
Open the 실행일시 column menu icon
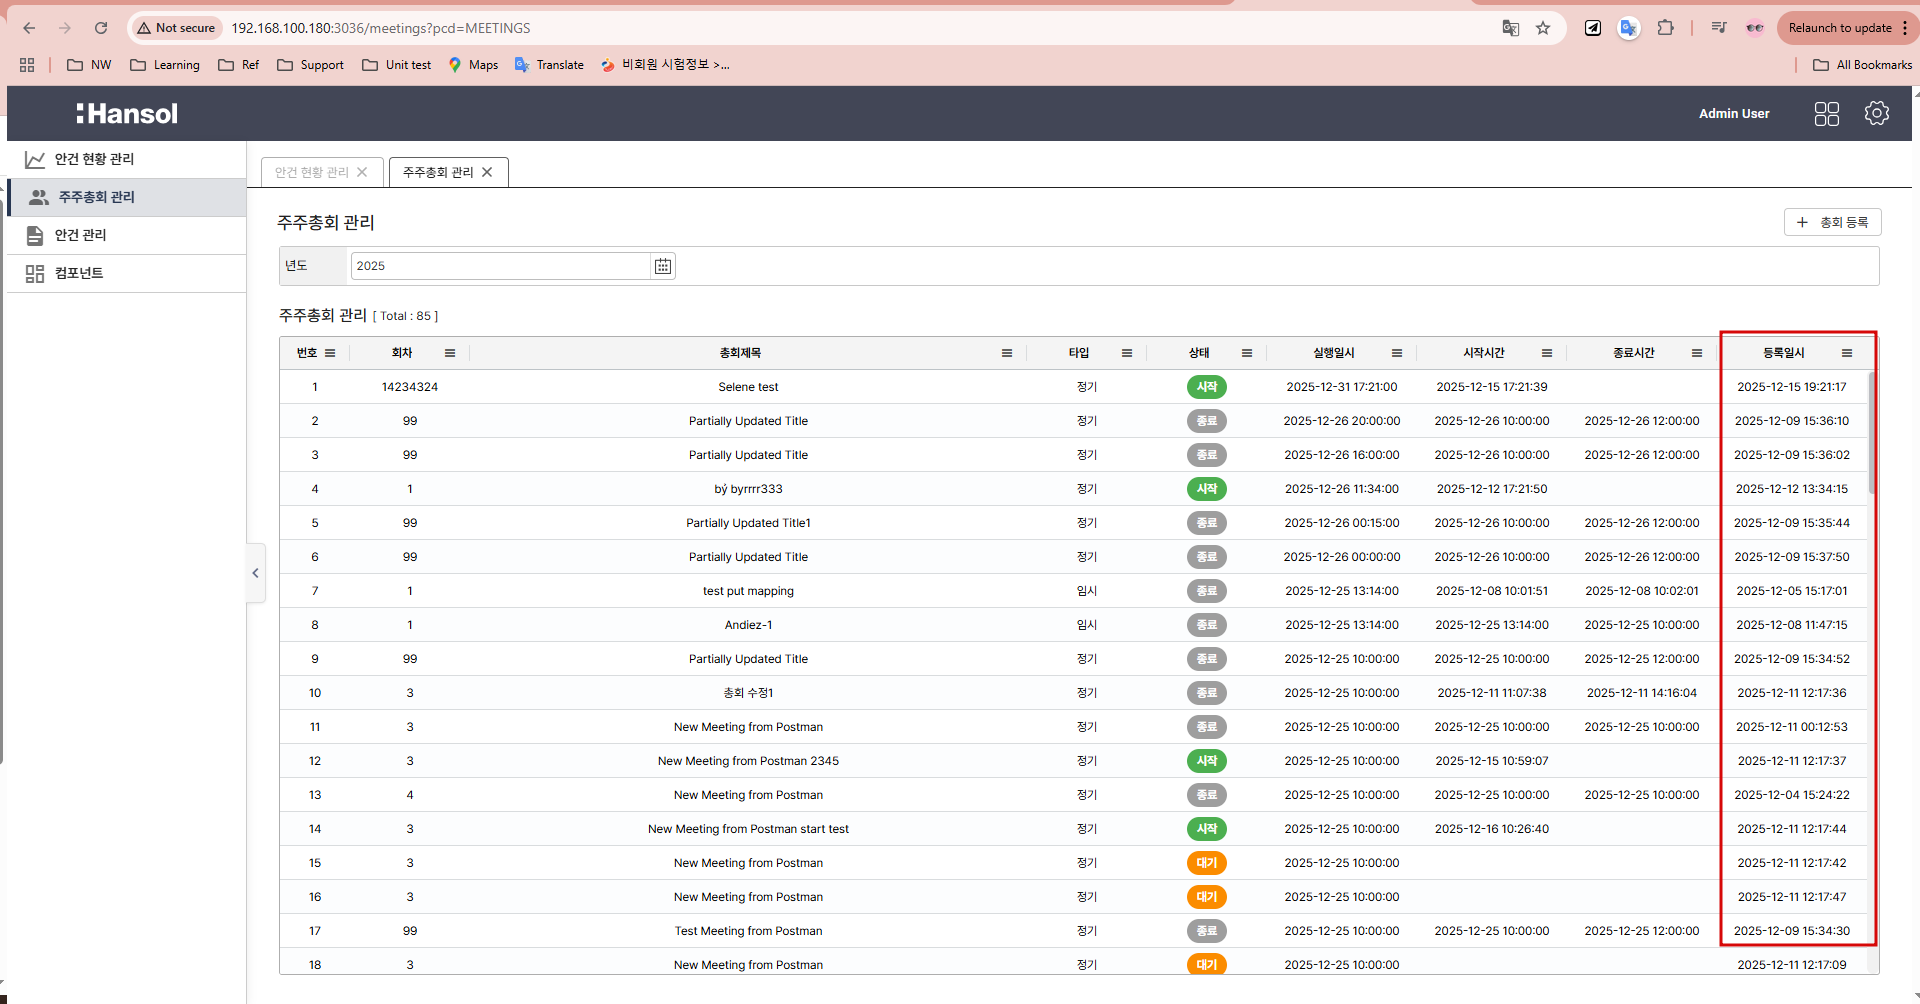tap(1397, 353)
